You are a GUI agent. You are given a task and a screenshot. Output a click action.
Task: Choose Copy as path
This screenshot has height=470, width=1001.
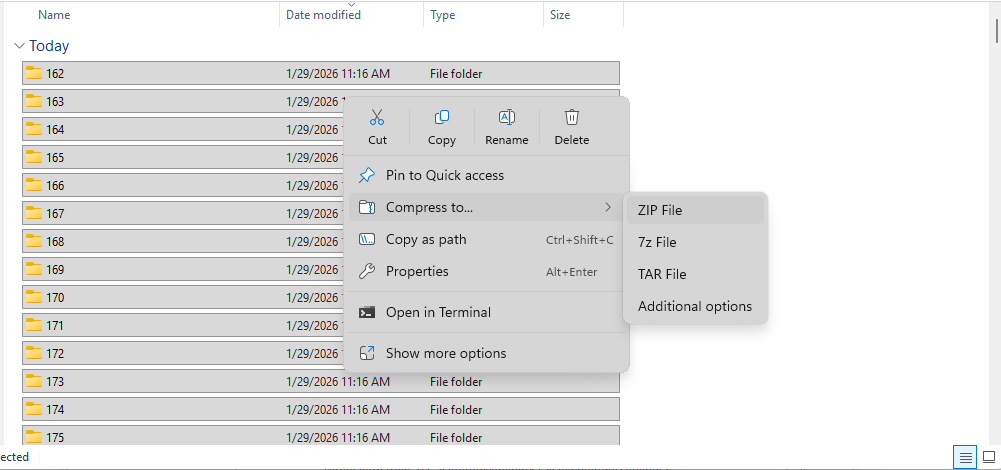486,239
